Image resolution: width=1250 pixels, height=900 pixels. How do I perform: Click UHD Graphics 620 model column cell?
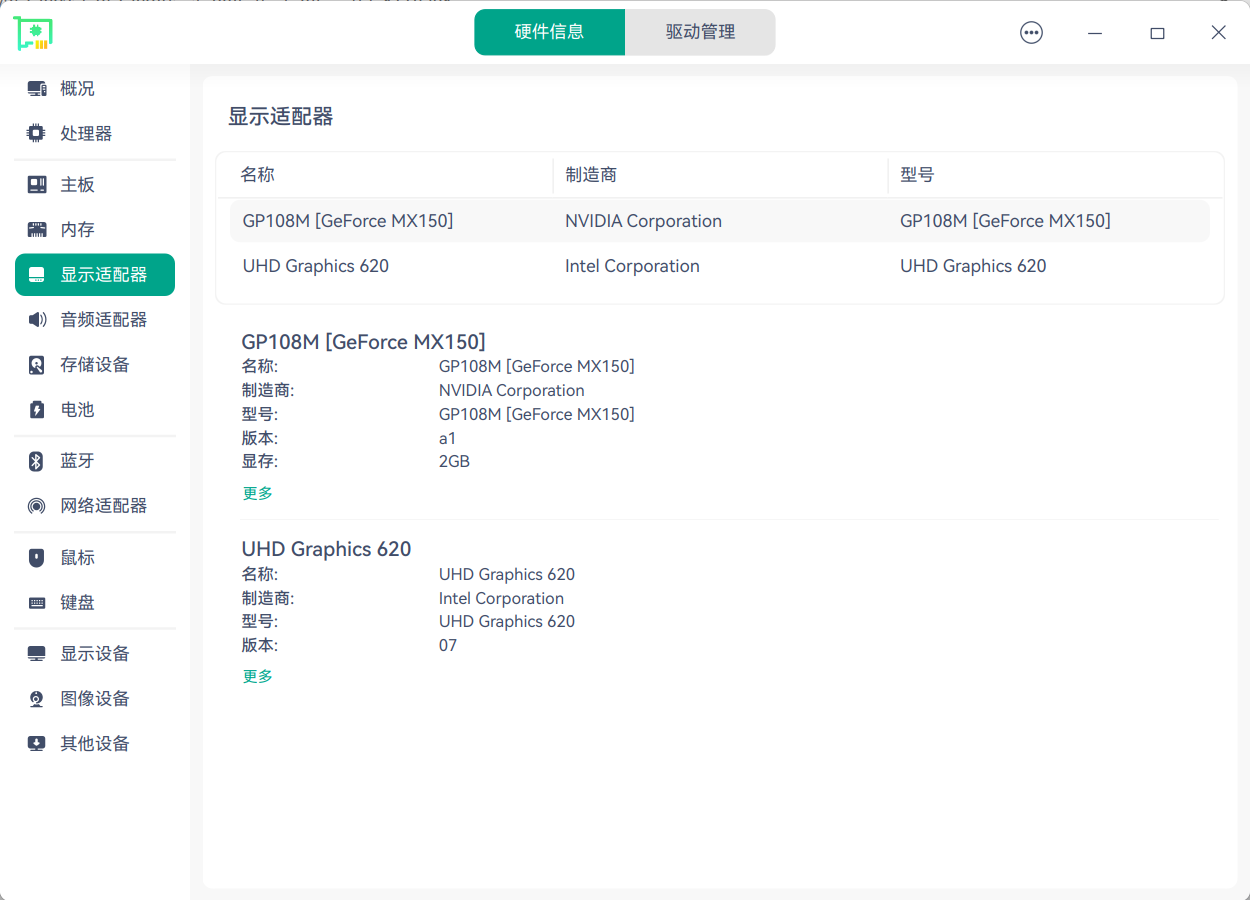(x=973, y=266)
